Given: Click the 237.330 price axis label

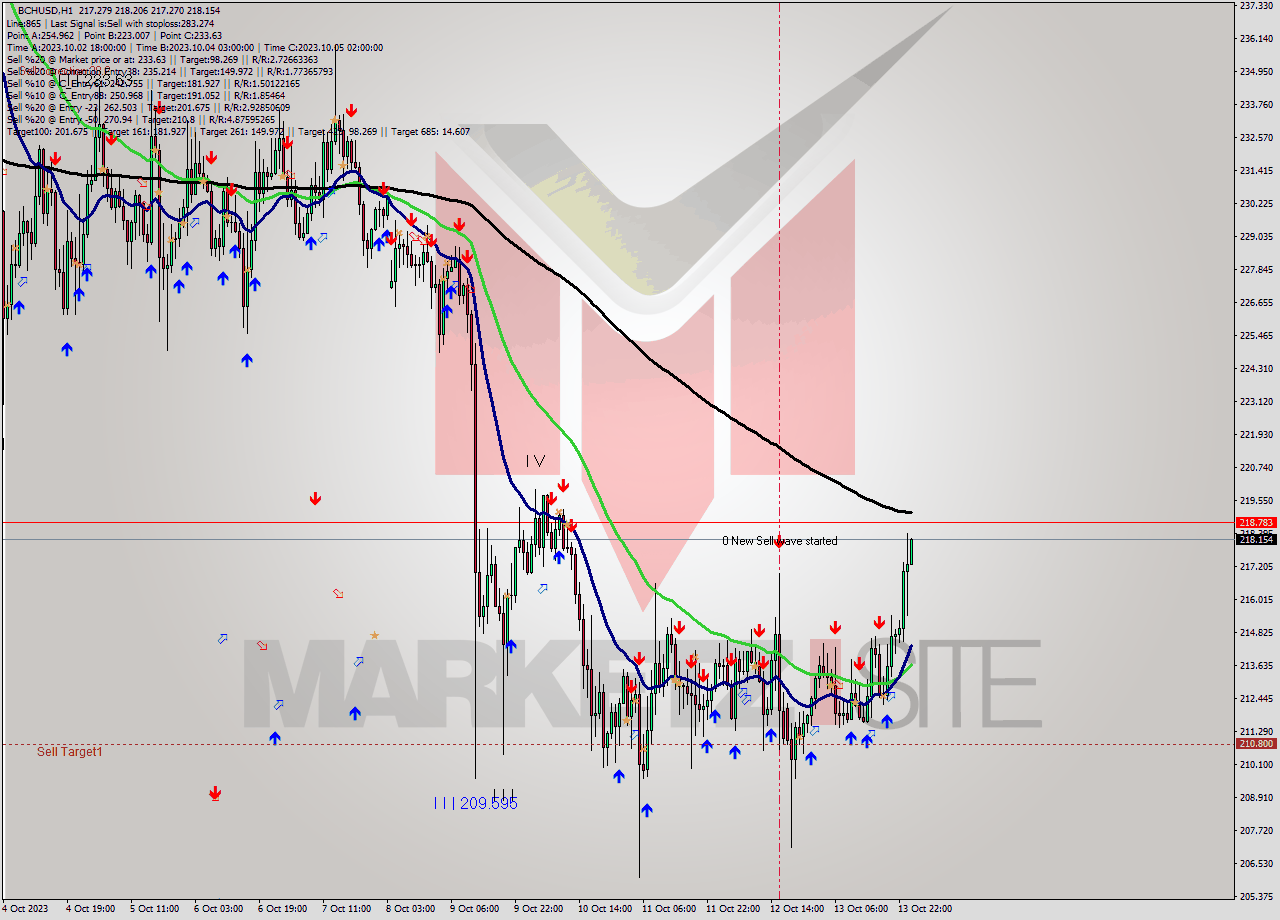Looking at the screenshot, I should coord(1256,6).
